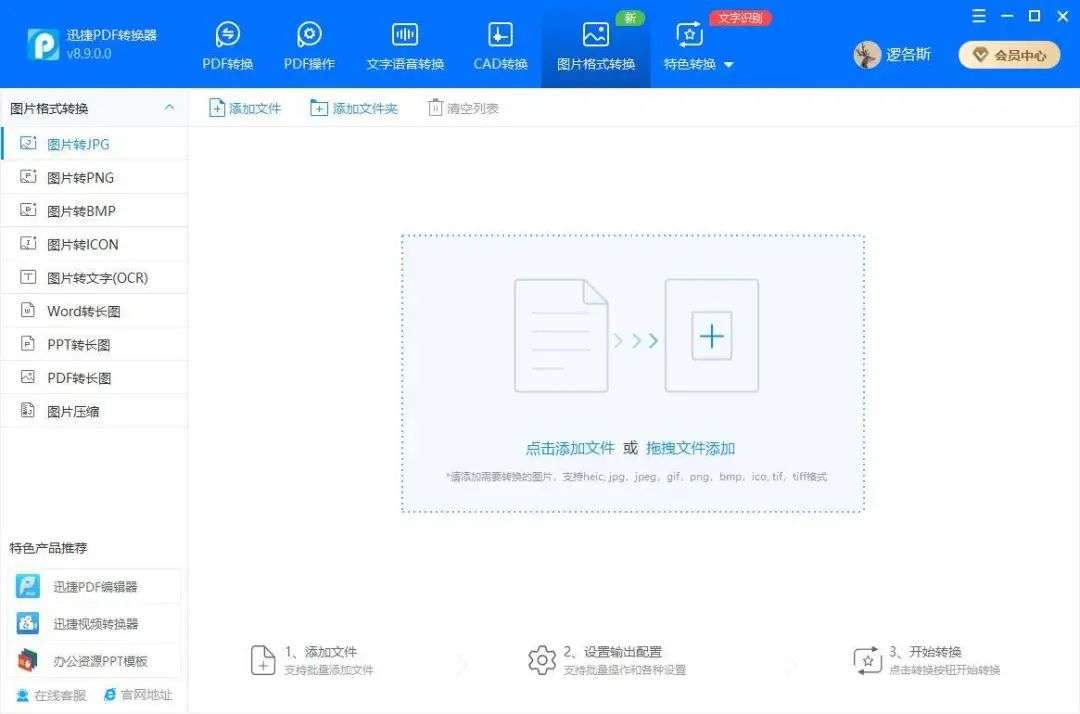The width and height of the screenshot is (1080, 714).
Task: Open 迅捷视频转换器 product recommendation
Action: (x=95, y=624)
